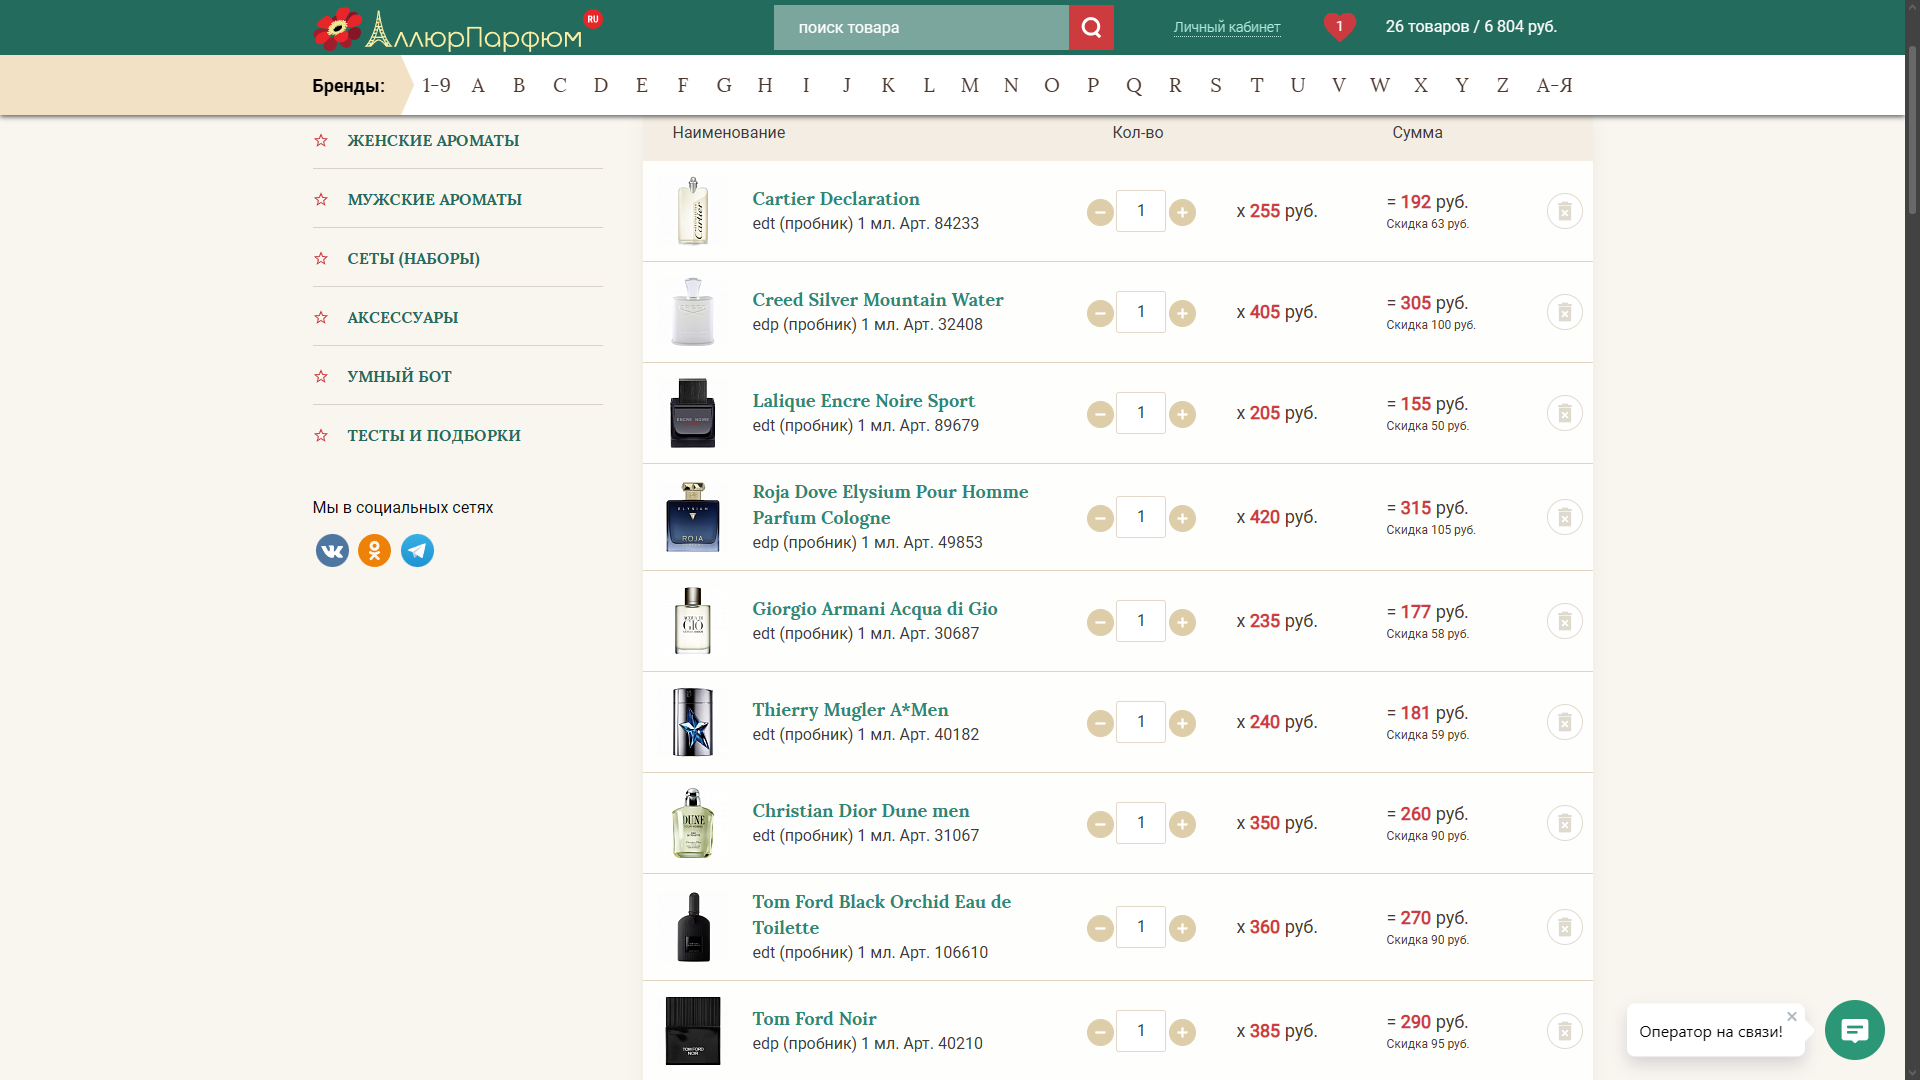The width and height of the screenshot is (1920, 1080).
Task: Decrease Giorgio Armani Acqua di Gio quantity
Action: 1100,622
